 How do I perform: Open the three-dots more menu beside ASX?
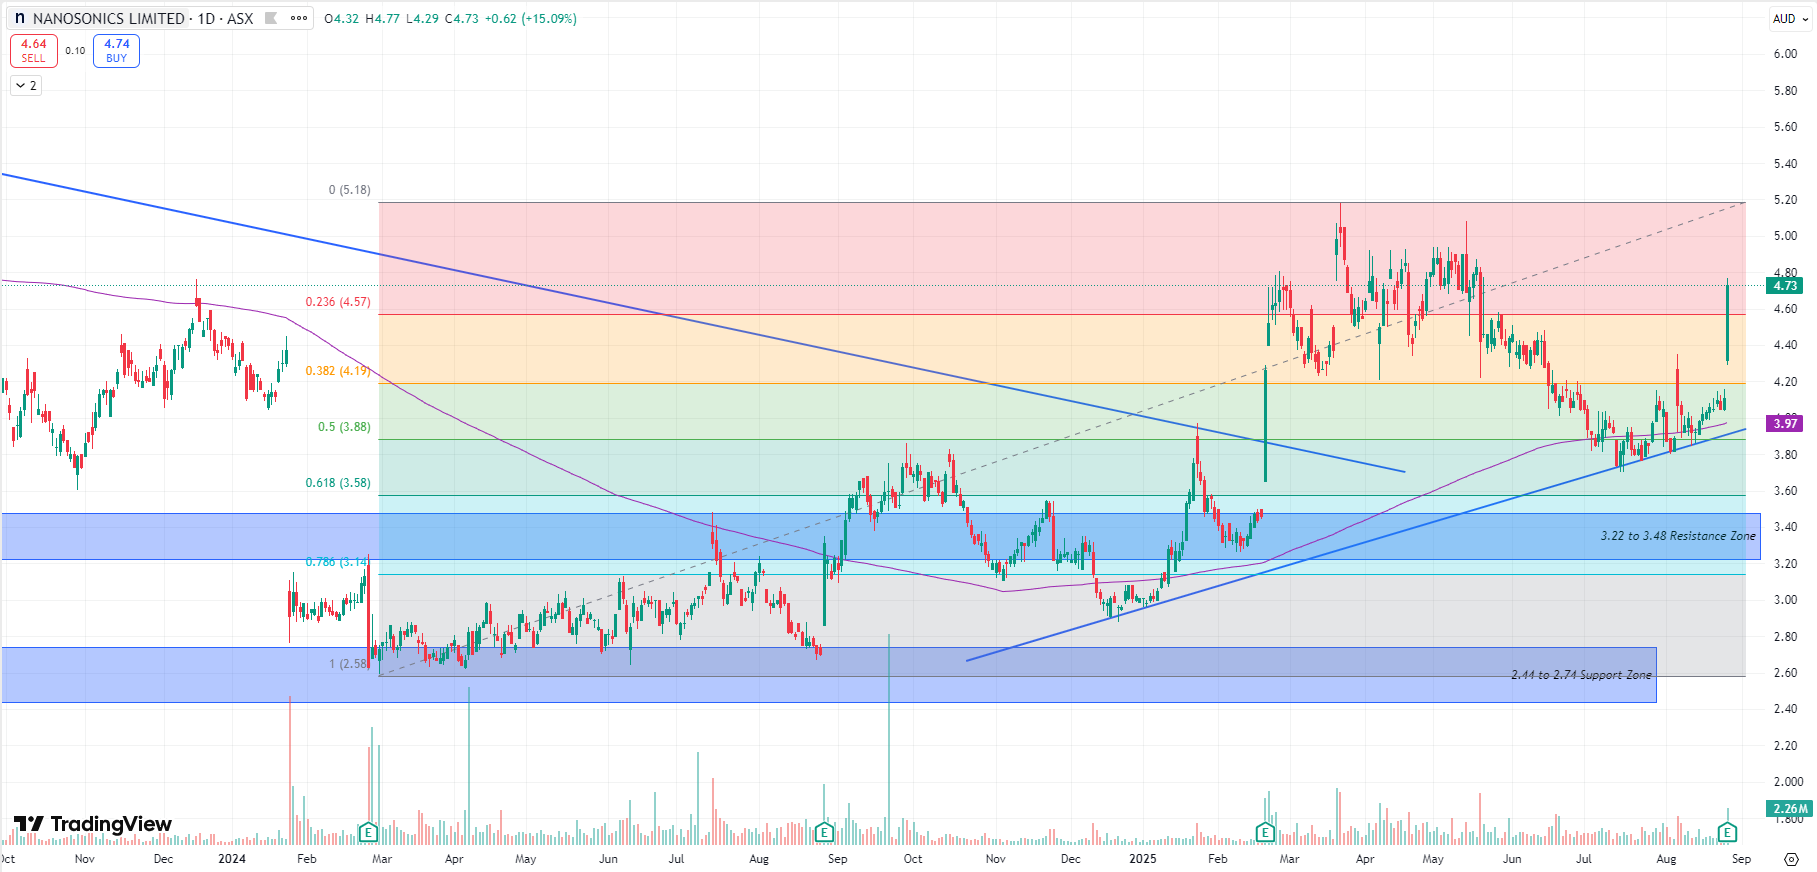(298, 18)
